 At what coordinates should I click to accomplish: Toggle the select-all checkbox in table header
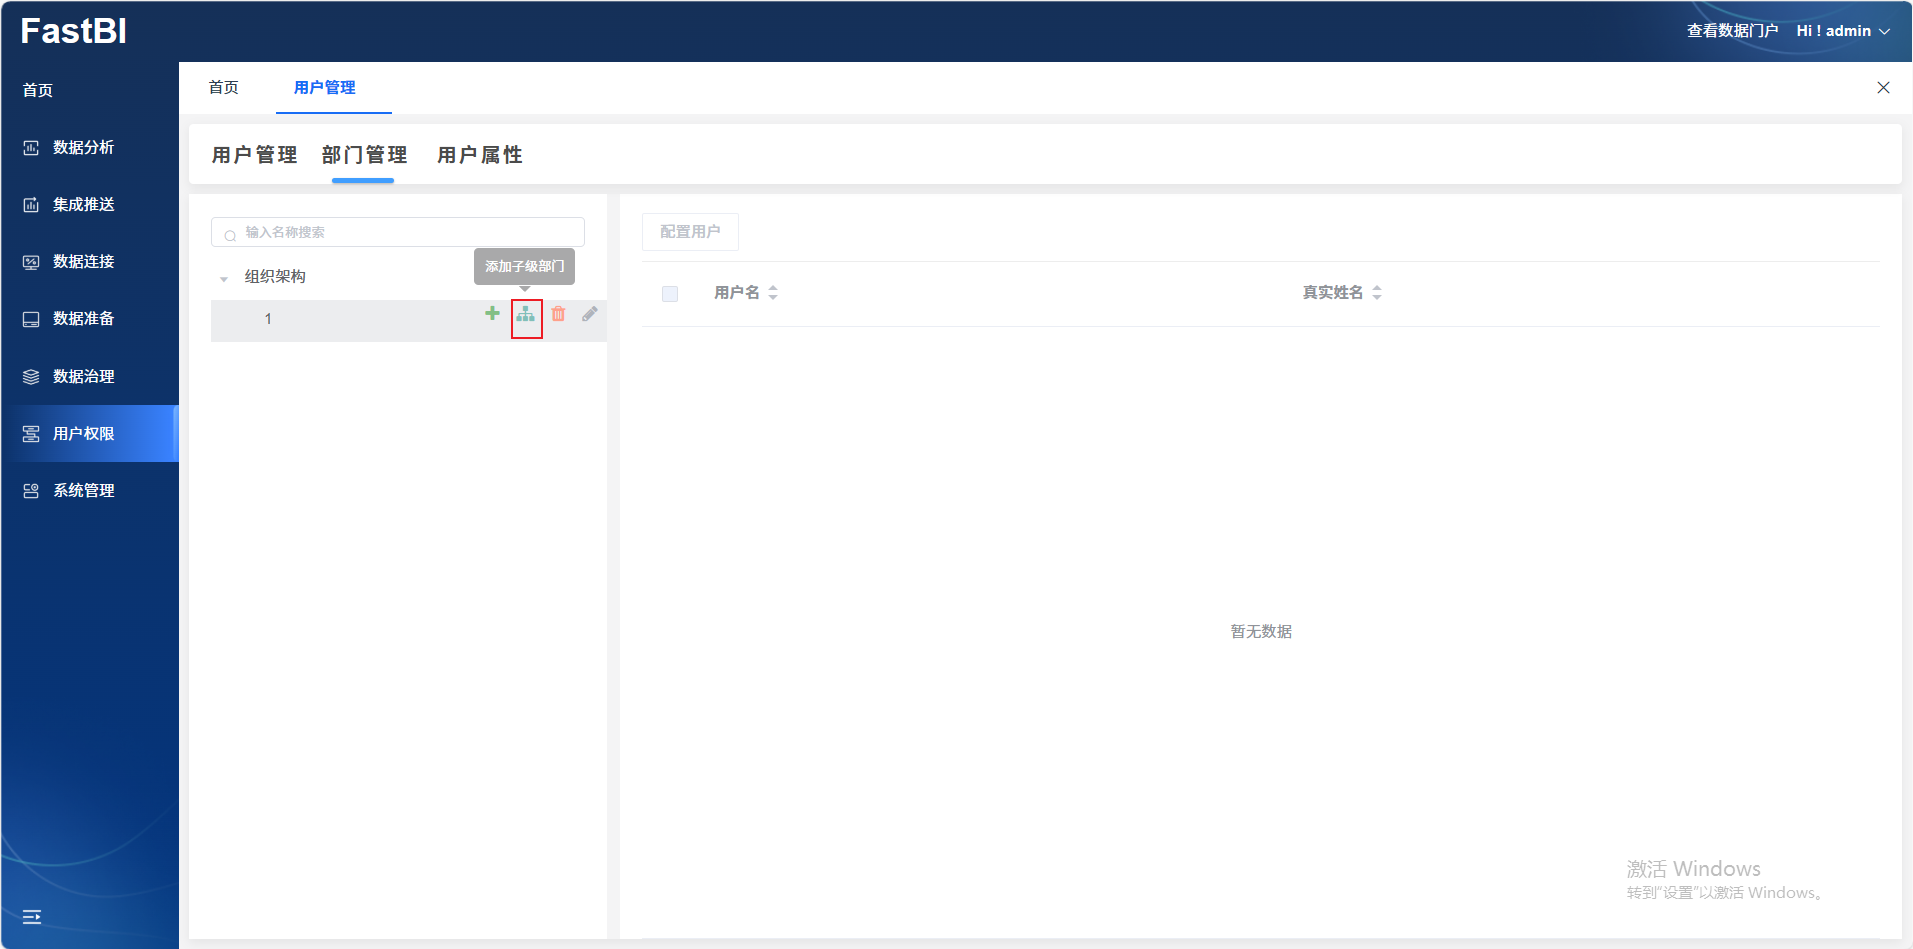(x=670, y=294)
